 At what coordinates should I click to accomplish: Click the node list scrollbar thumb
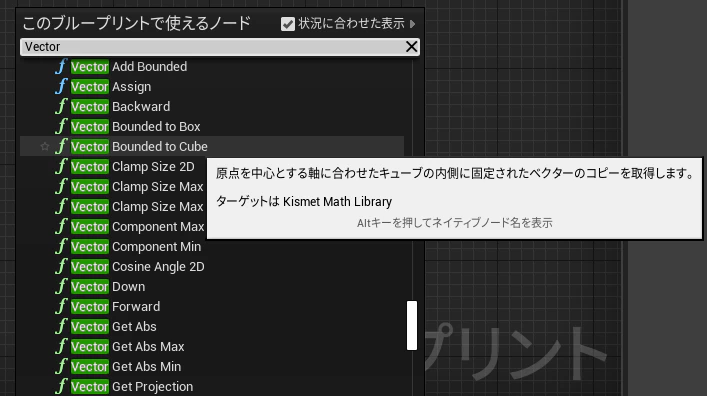click(x=412, y=326)
